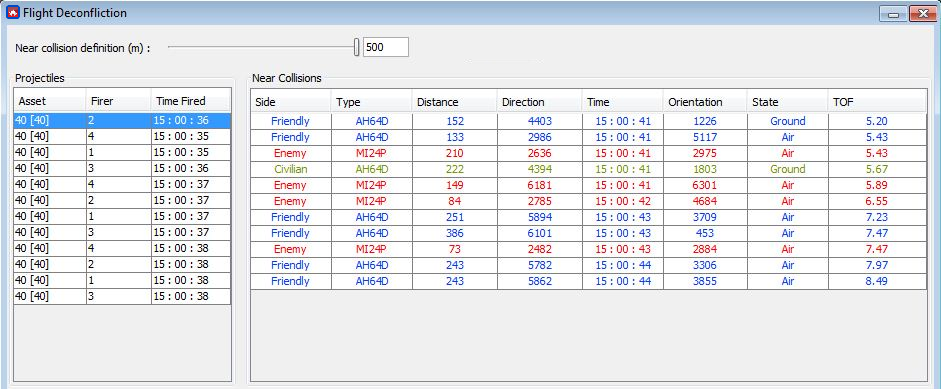The width and height of the screenshot is (941, 390).
Task: Click the Orientation column header
Action: [x=705, y=102]
